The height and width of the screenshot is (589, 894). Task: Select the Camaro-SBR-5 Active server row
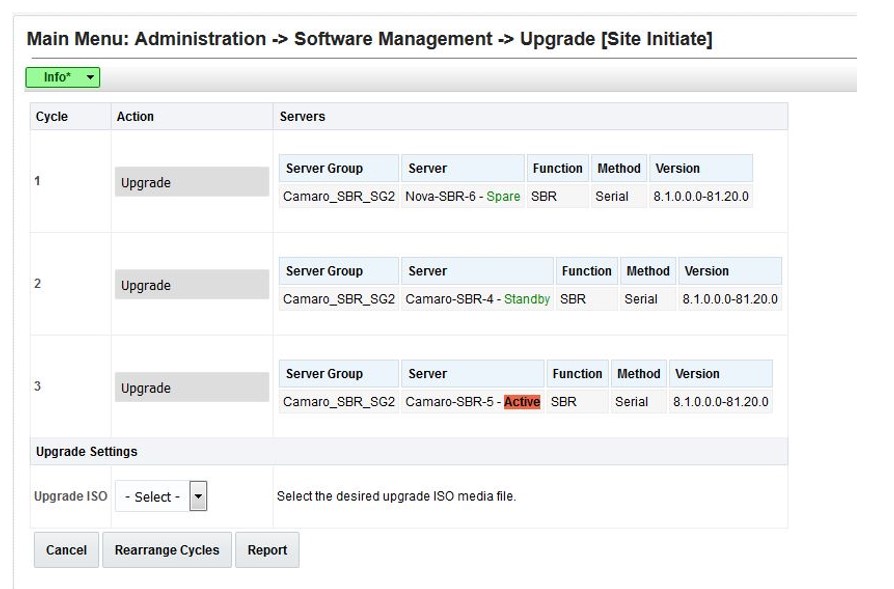click(472, 402)
